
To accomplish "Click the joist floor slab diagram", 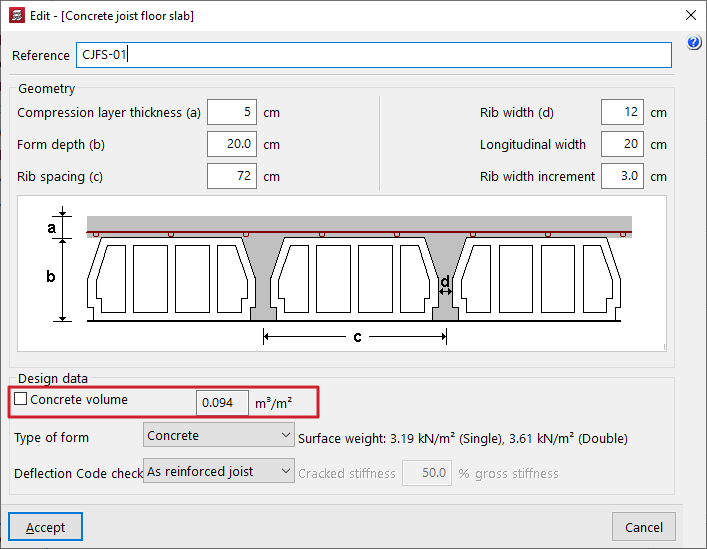I will (342, 273).
